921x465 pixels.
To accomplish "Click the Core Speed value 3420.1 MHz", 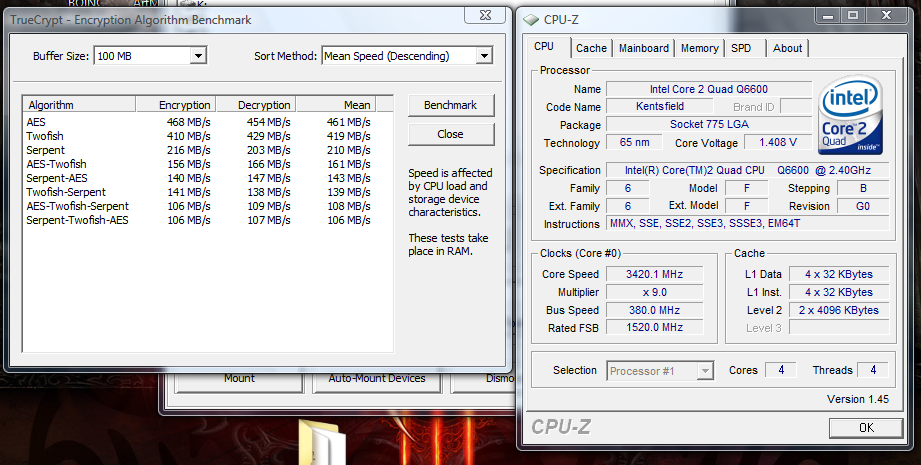I will pos(654,274).
